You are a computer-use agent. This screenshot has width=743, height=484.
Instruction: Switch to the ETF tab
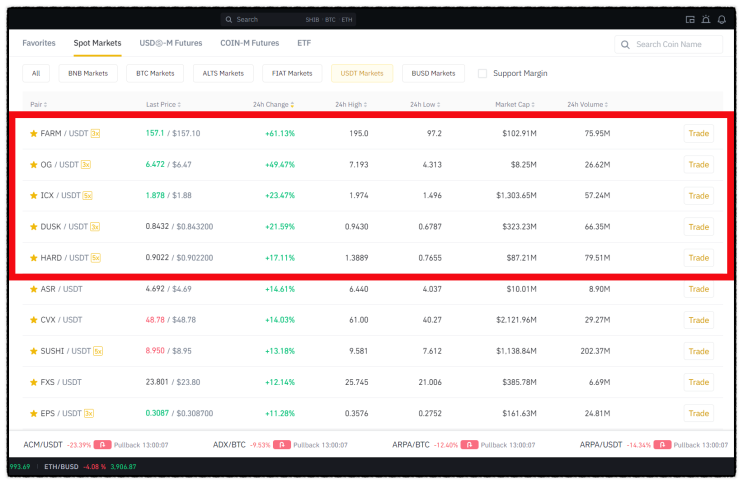point(304,43)
